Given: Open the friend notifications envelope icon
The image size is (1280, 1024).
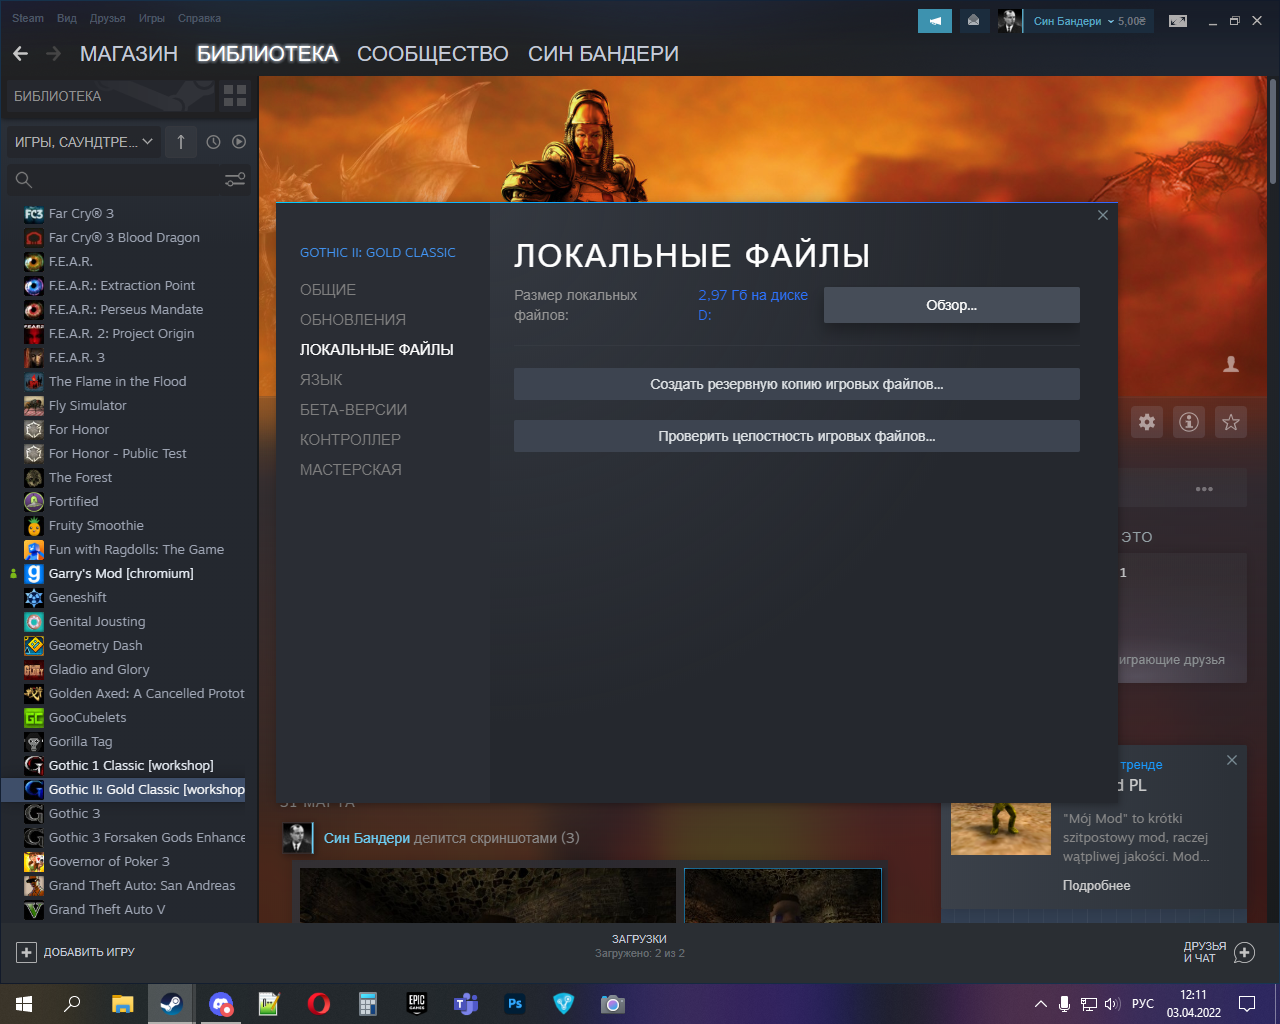Looking at the screenshot, I should 973,21.
